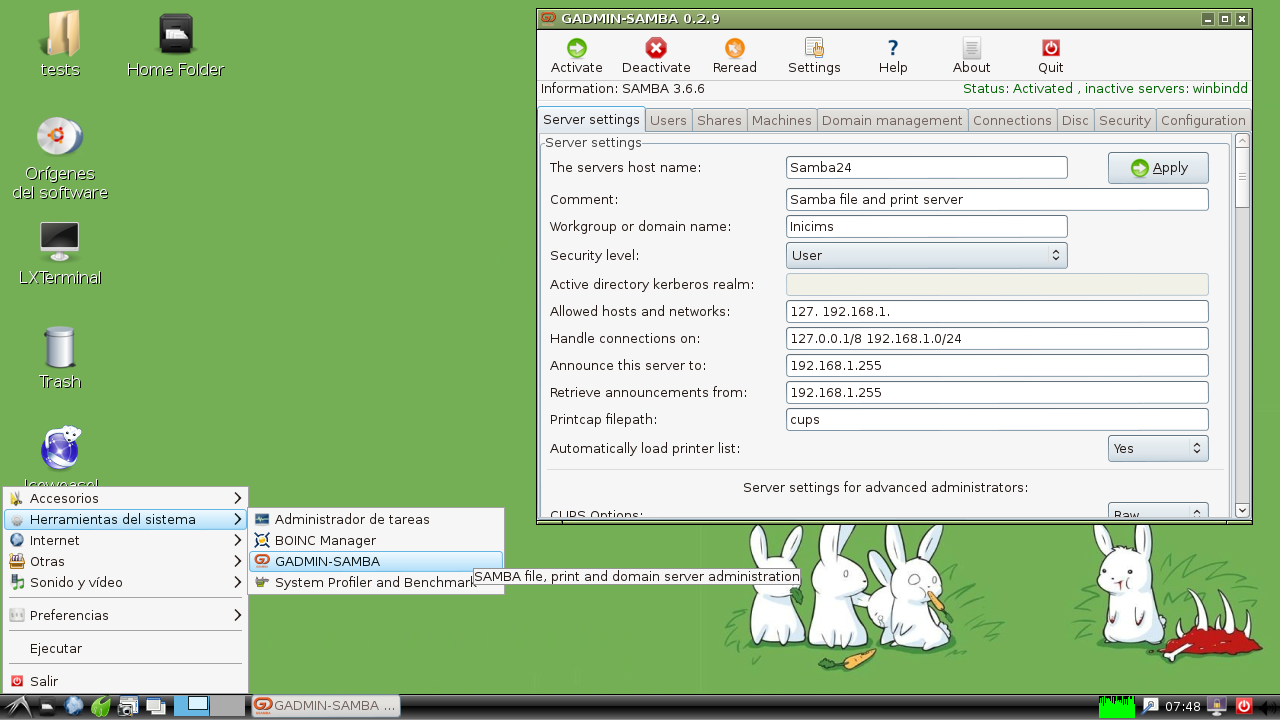
Task: Click the Reread toolbar icon
Action: pos(734,55)
